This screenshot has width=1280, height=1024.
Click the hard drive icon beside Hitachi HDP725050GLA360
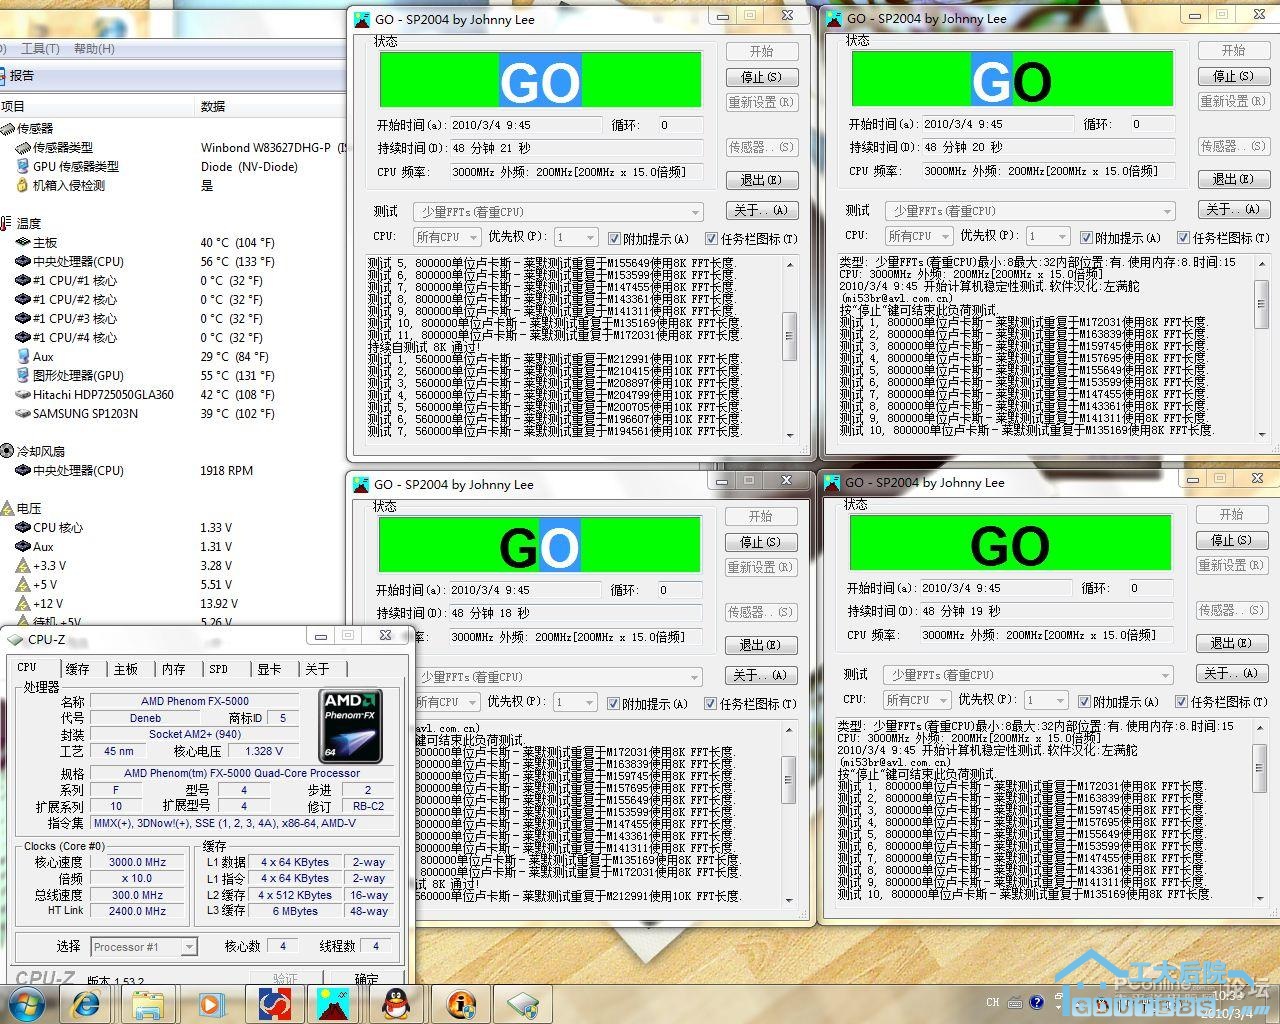pos(22,394)
